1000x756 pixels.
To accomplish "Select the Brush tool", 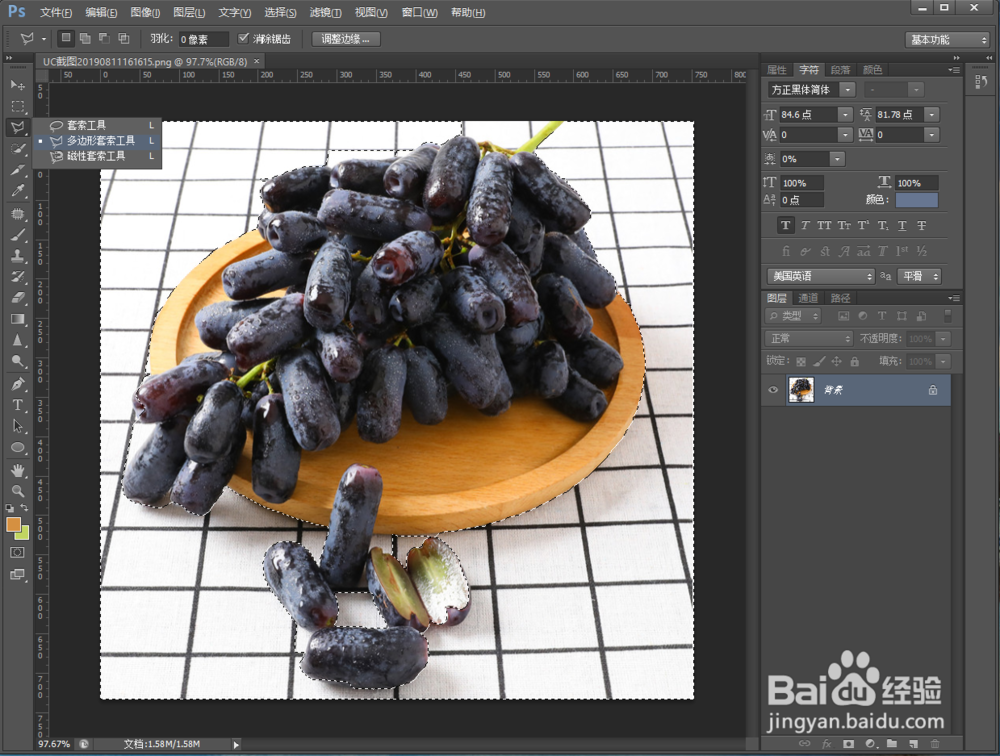I will coord(18,235).
